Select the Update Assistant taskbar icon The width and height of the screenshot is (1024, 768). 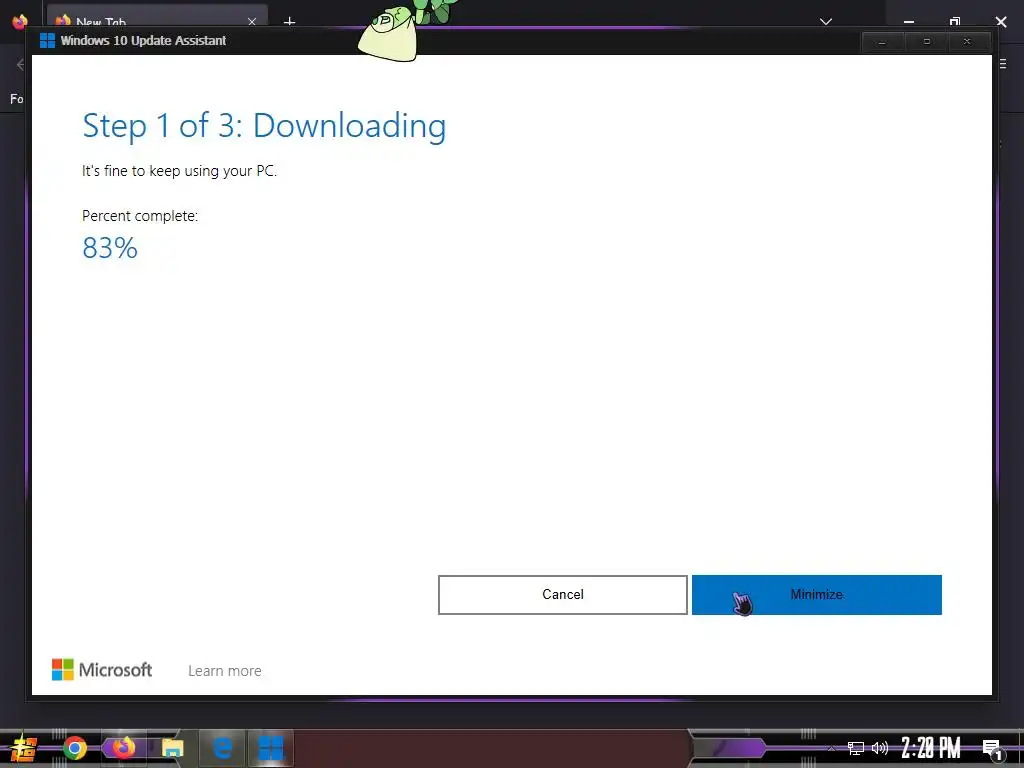pos(270,748)
